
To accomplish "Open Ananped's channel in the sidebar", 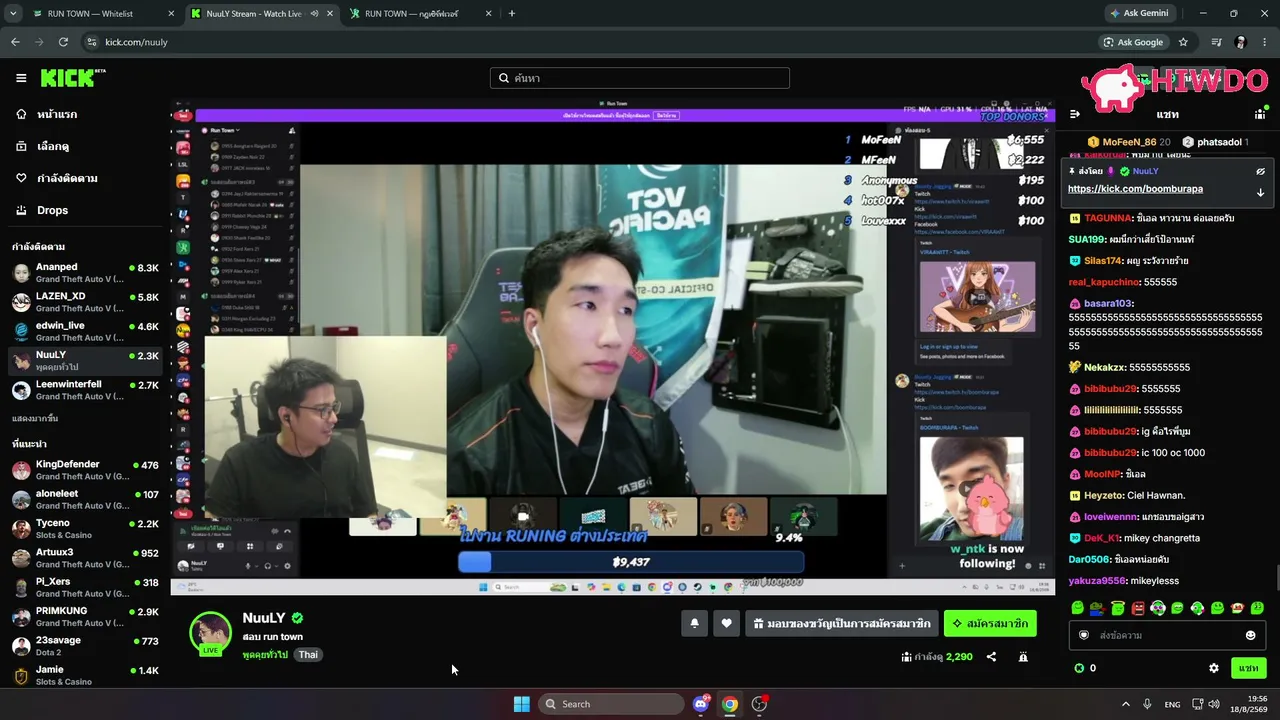I will [x=85, y=273].
